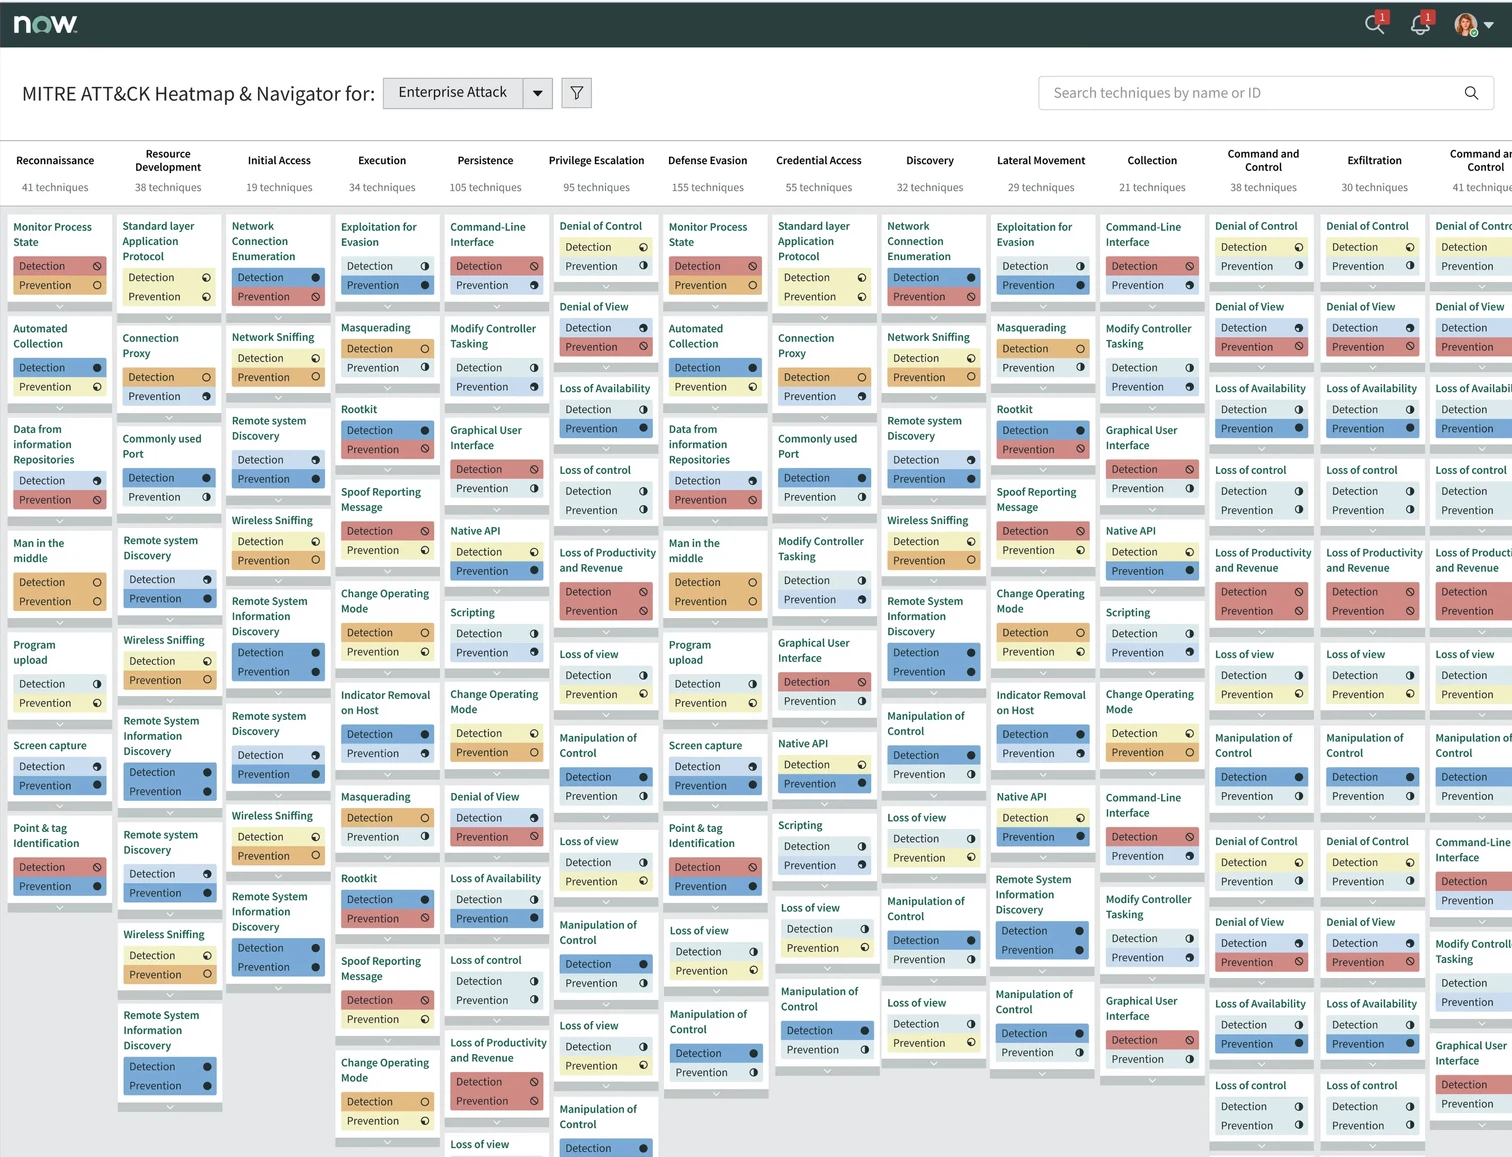Click half-circle on Program upload Detection, Defense Evasion

(x=753, y=684)
